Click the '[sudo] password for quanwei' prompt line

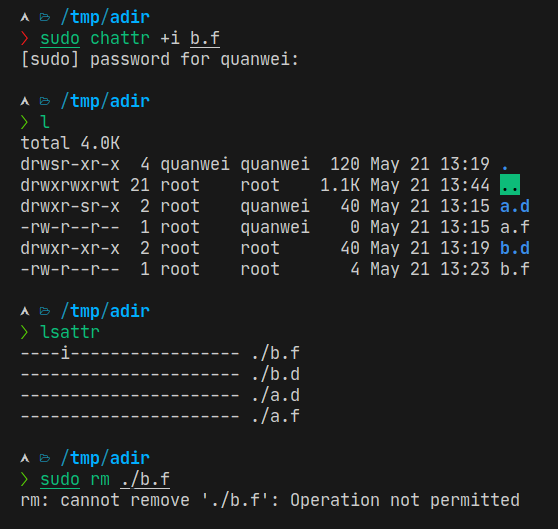pyautogui.click(x=159, y=59)
